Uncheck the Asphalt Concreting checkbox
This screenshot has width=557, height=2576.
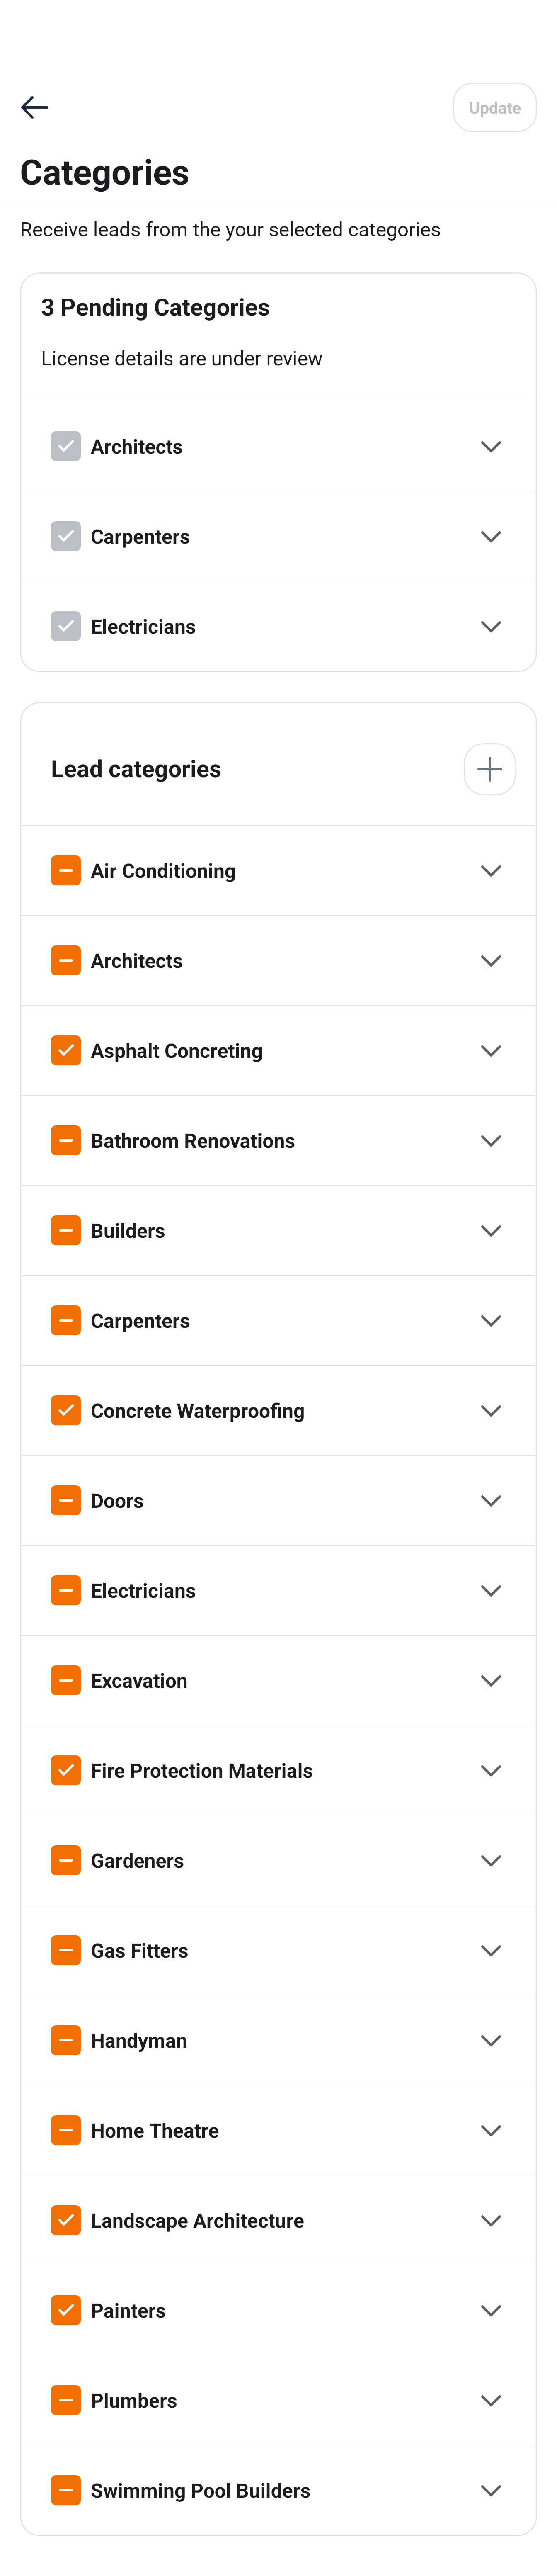66,1050
